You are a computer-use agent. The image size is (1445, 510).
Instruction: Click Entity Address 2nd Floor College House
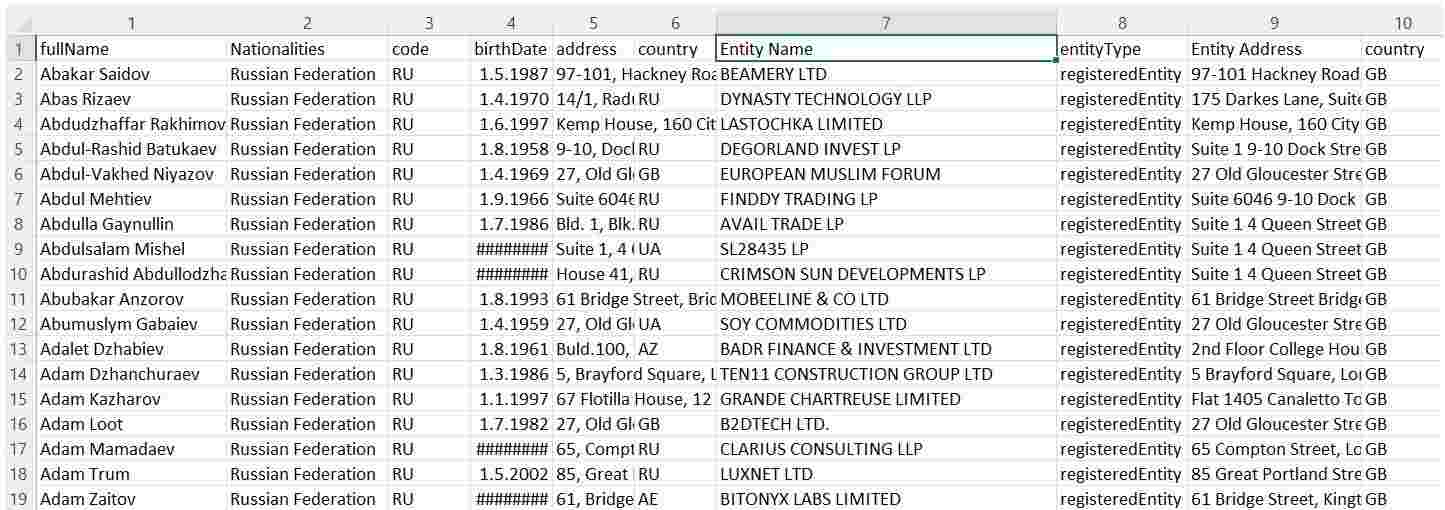(1274, 349)
